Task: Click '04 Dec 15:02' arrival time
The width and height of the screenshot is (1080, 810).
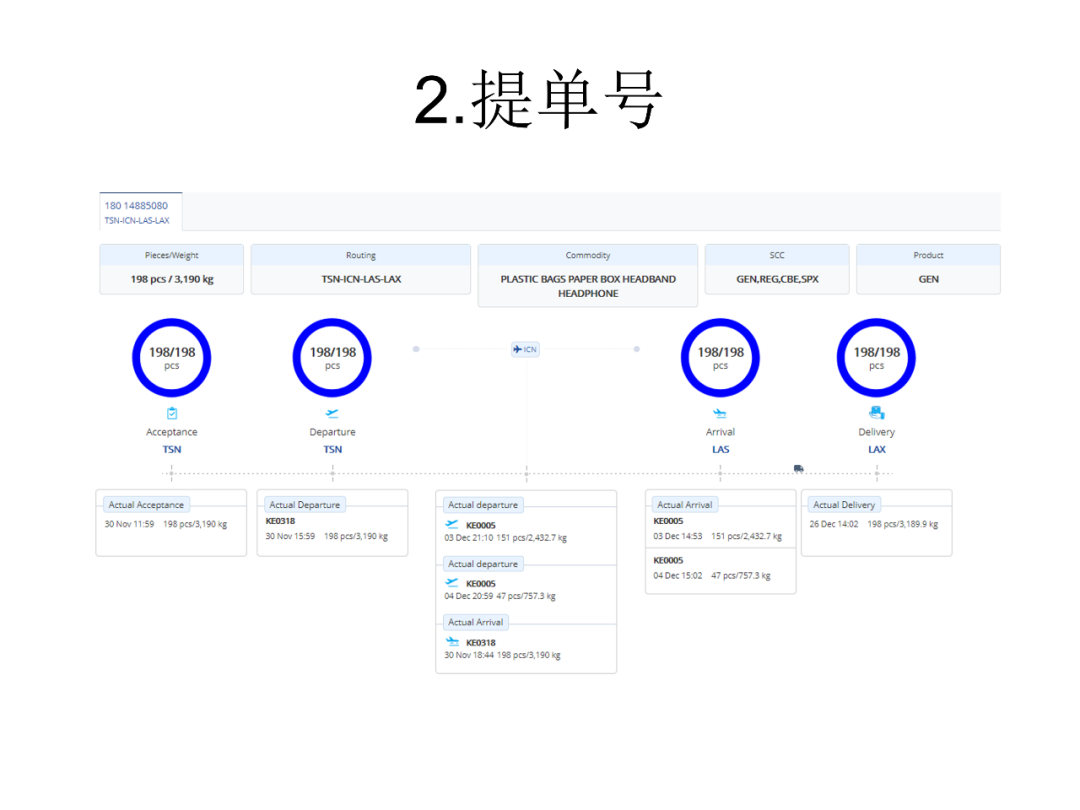Action: tap(678, 575)
